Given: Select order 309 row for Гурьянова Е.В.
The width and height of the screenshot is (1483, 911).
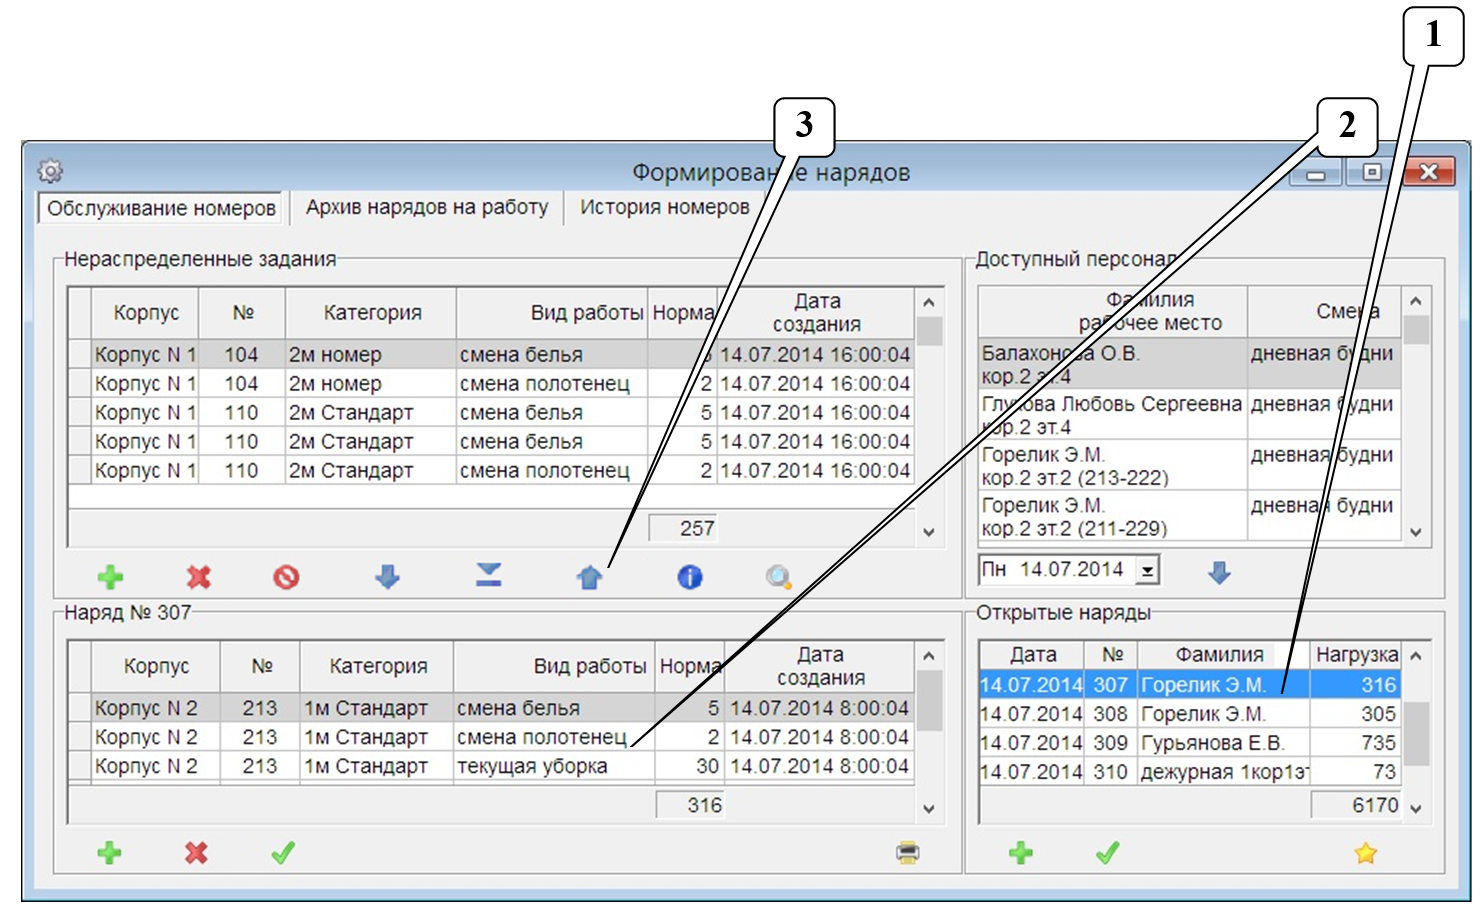Looking at the screenshot, I should [x=1190, y=743].
